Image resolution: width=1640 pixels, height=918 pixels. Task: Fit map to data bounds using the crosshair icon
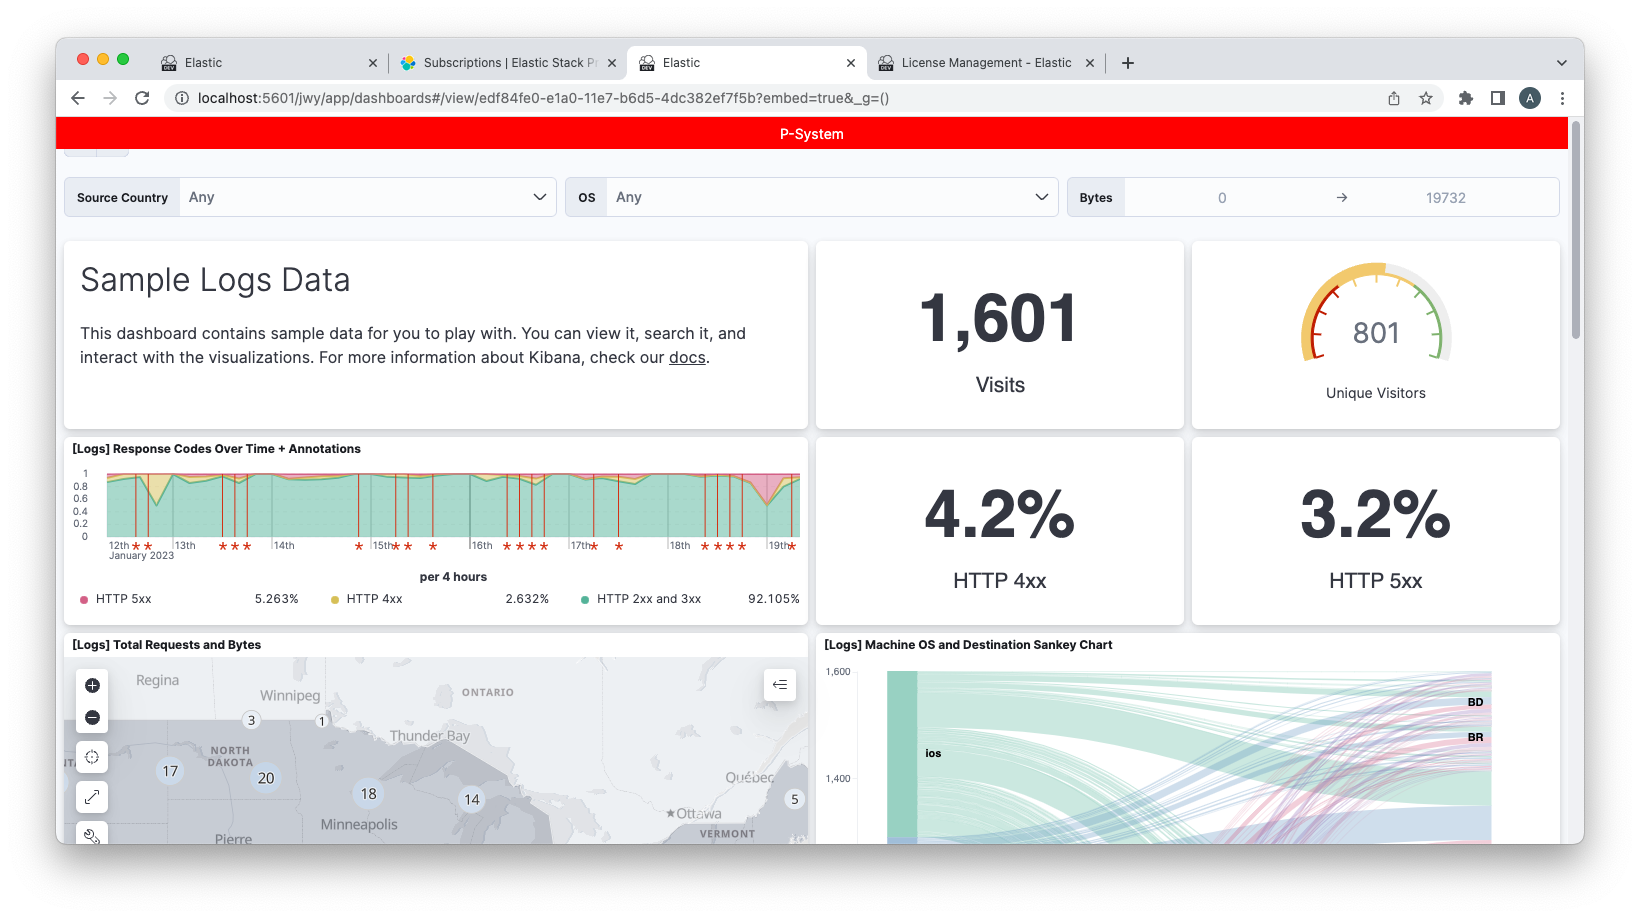[x=92, y=757]
